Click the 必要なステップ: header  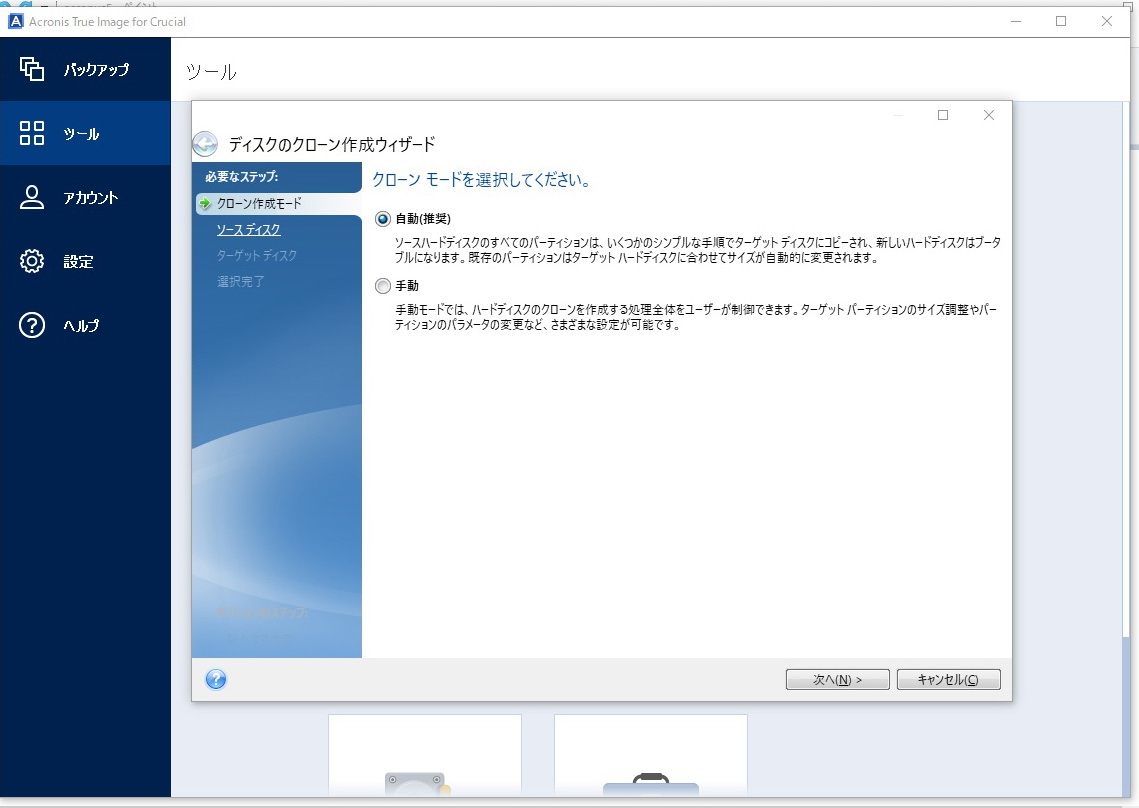pyautogui.click(x=242, y=177)
